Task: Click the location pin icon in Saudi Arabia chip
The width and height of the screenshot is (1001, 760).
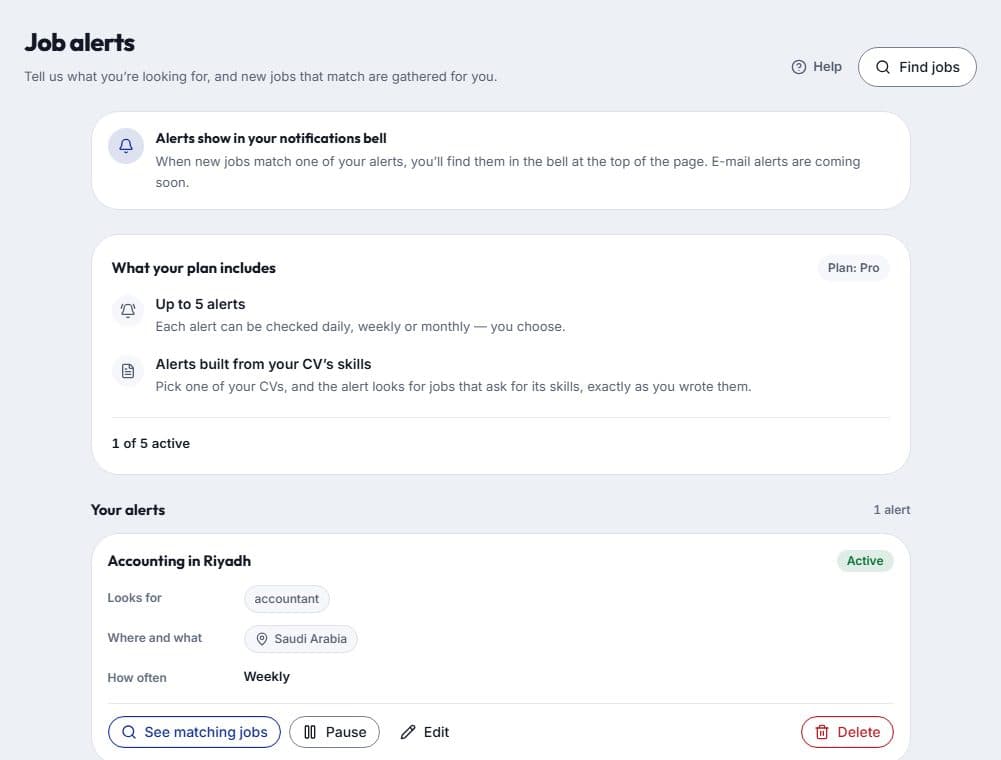Action: point(262,639)
